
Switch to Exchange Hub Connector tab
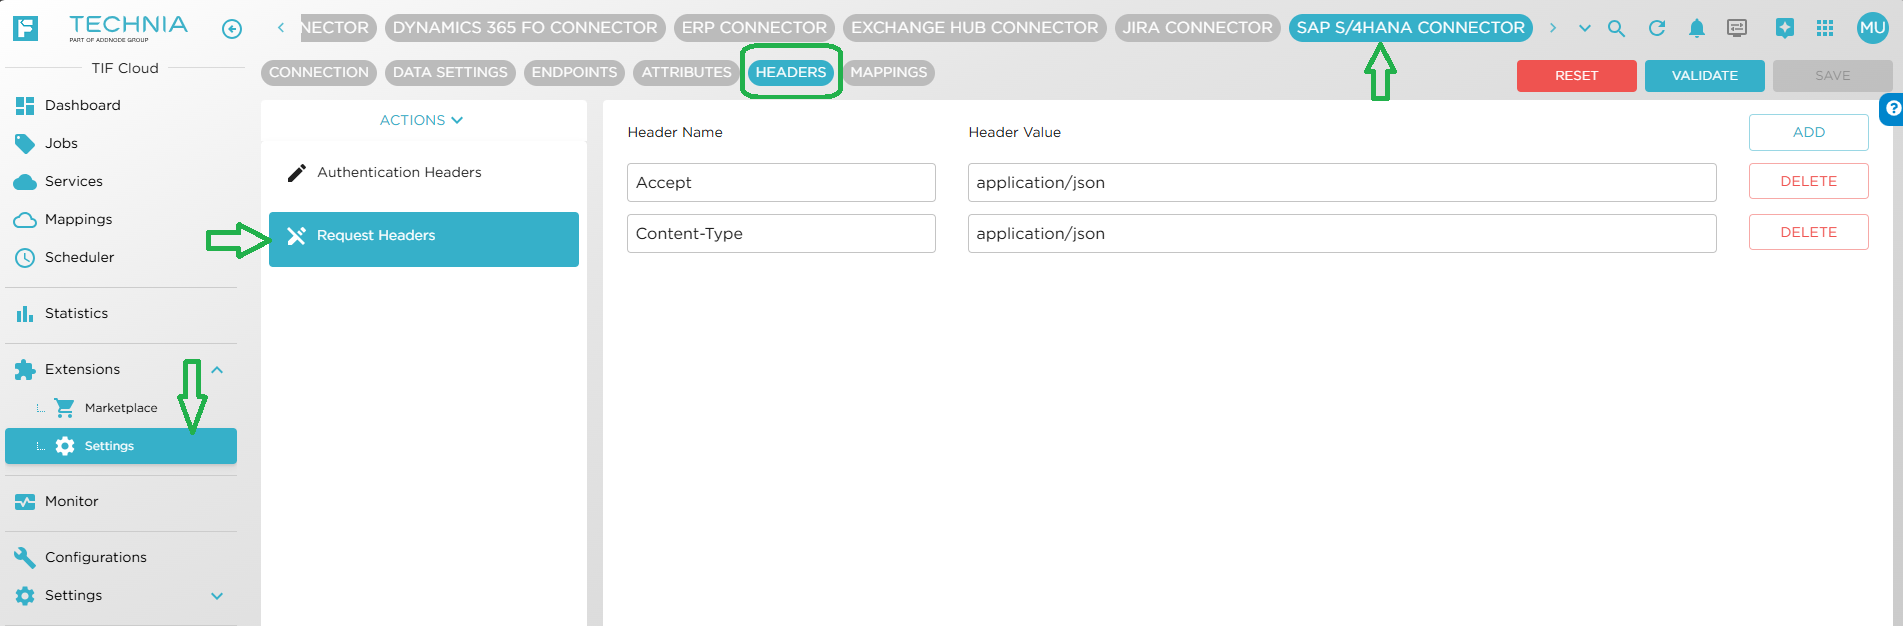(x=974, y=28)
